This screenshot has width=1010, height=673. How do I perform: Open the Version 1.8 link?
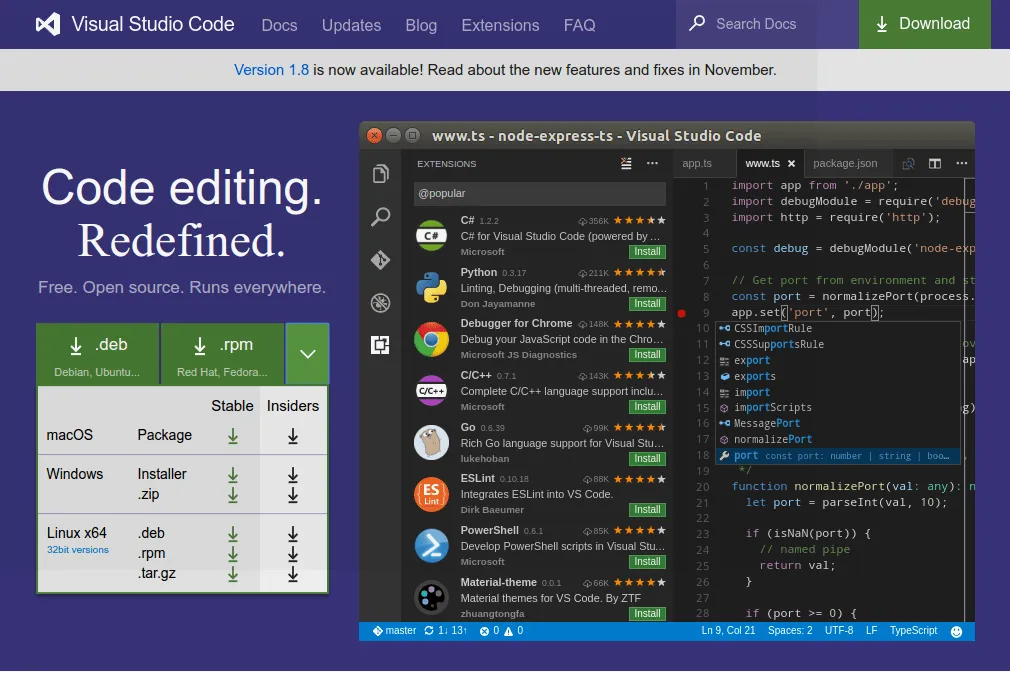click(271, 70)
